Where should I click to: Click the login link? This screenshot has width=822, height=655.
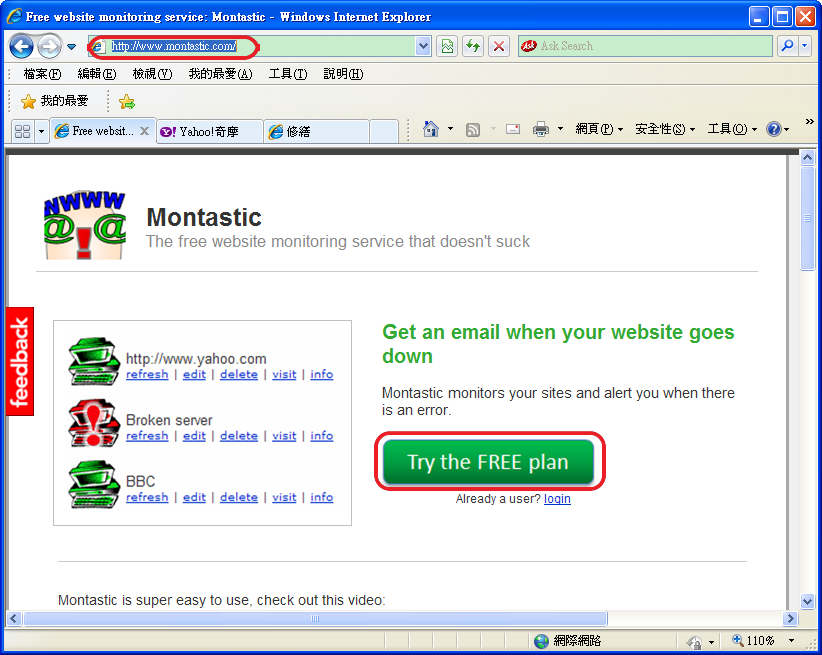[x=557, y=499]
